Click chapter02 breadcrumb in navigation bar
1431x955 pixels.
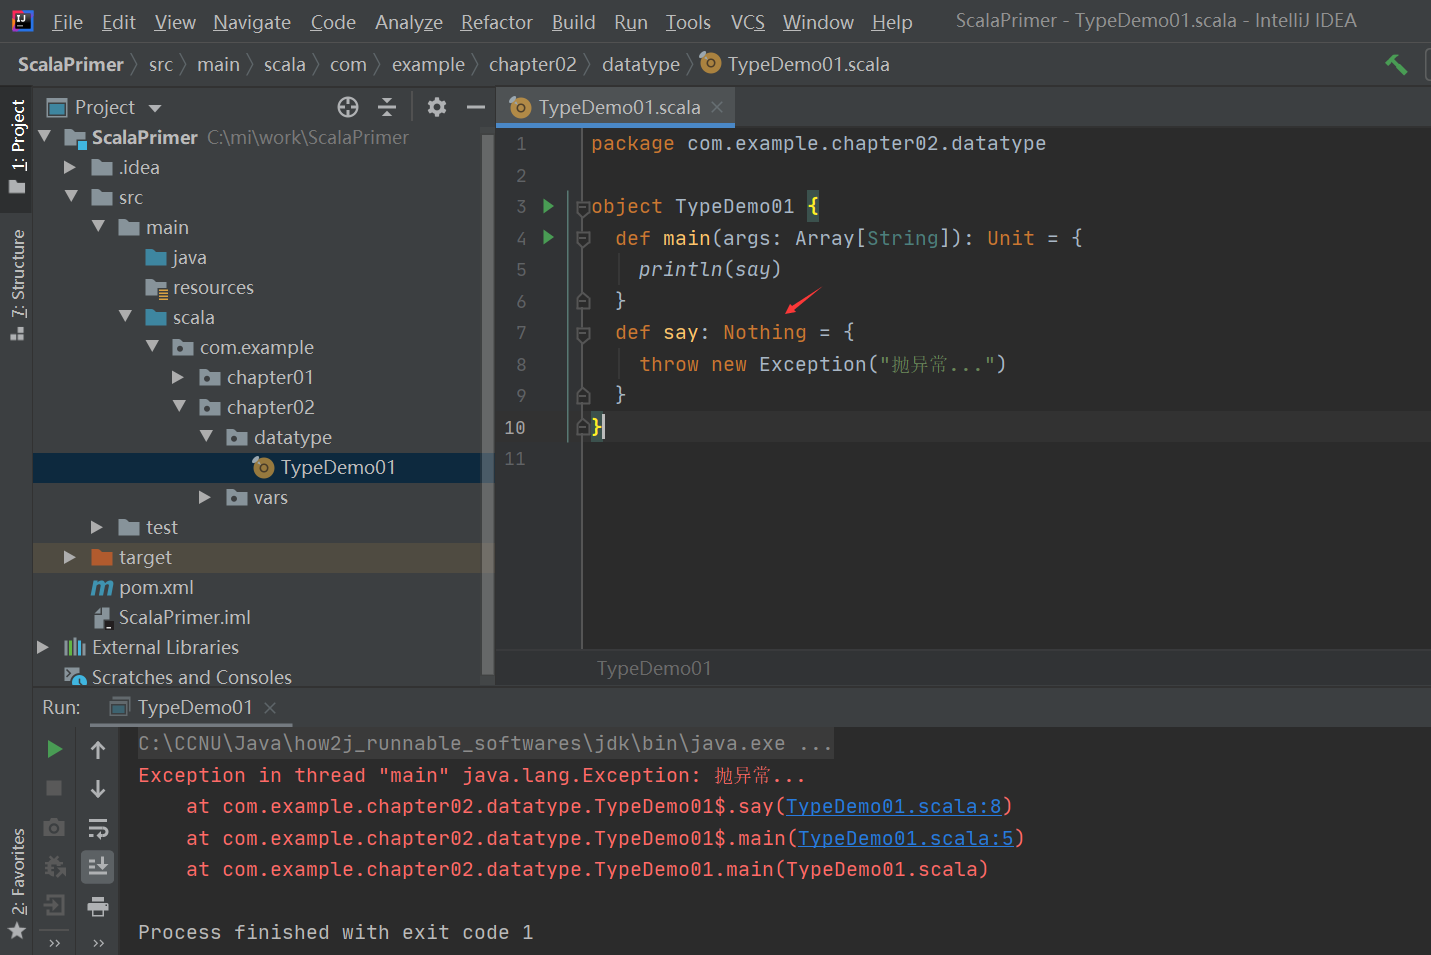(x=532, y=65)
